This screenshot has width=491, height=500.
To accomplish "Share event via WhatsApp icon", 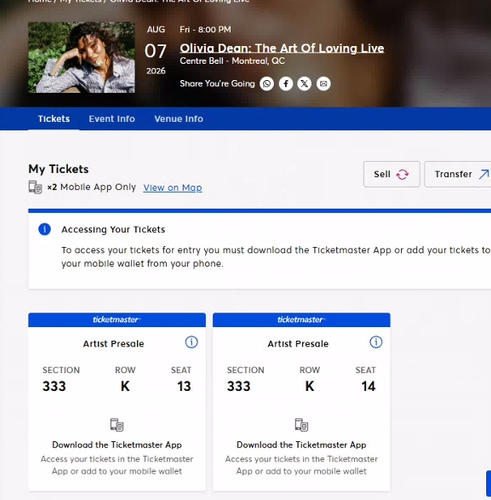I will 267,84.
